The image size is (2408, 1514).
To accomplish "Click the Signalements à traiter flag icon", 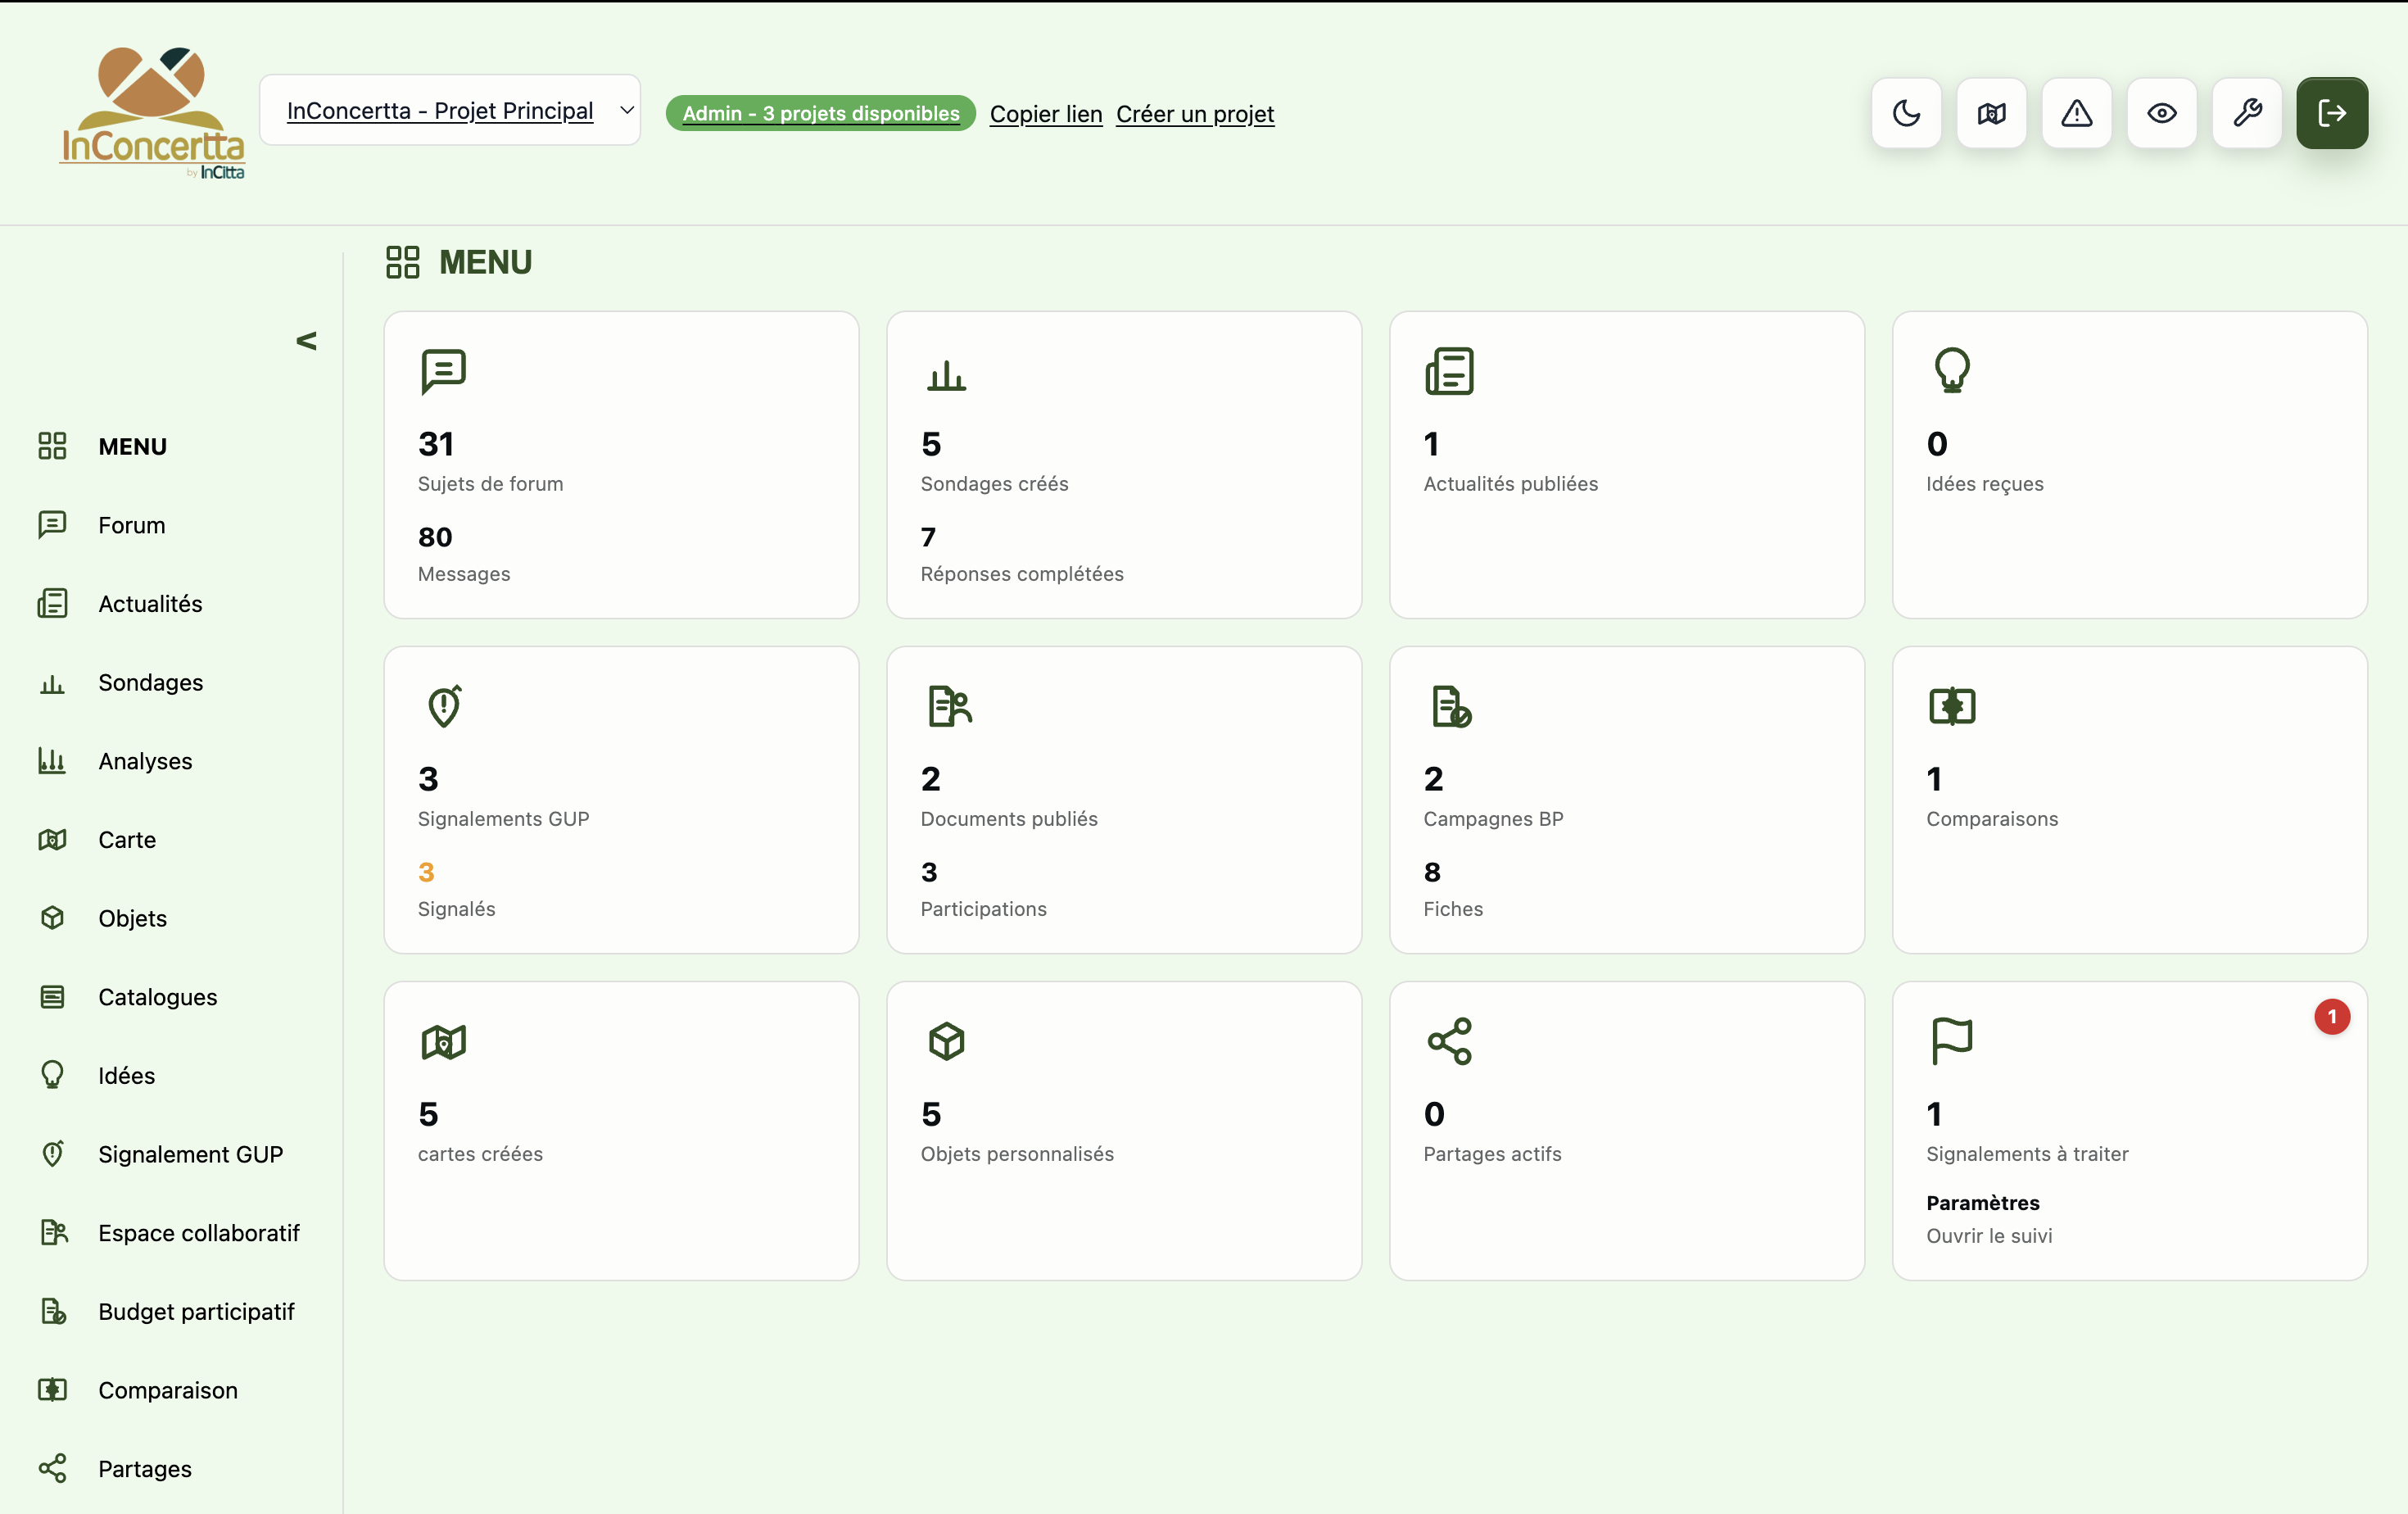I will point(1951,1042).
